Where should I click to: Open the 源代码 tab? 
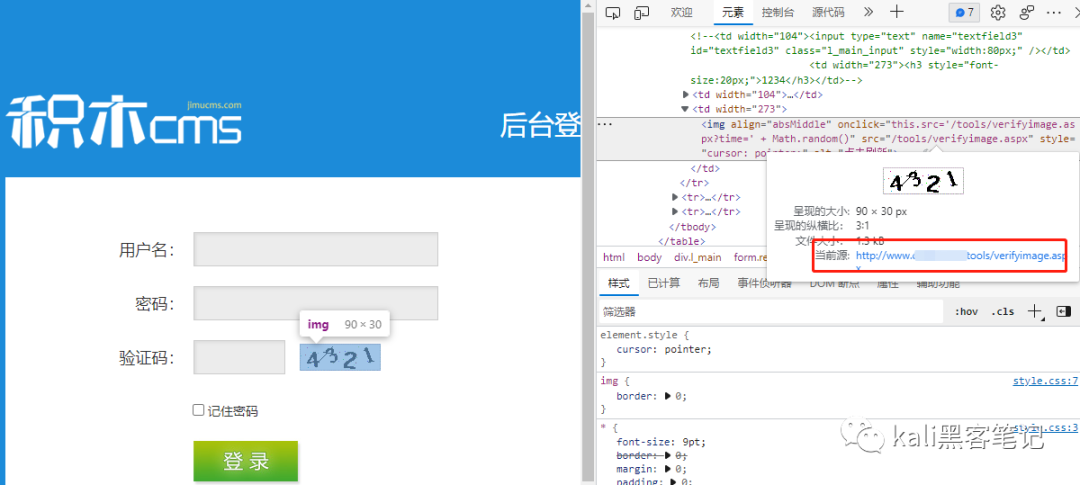[x=828, y=12]
